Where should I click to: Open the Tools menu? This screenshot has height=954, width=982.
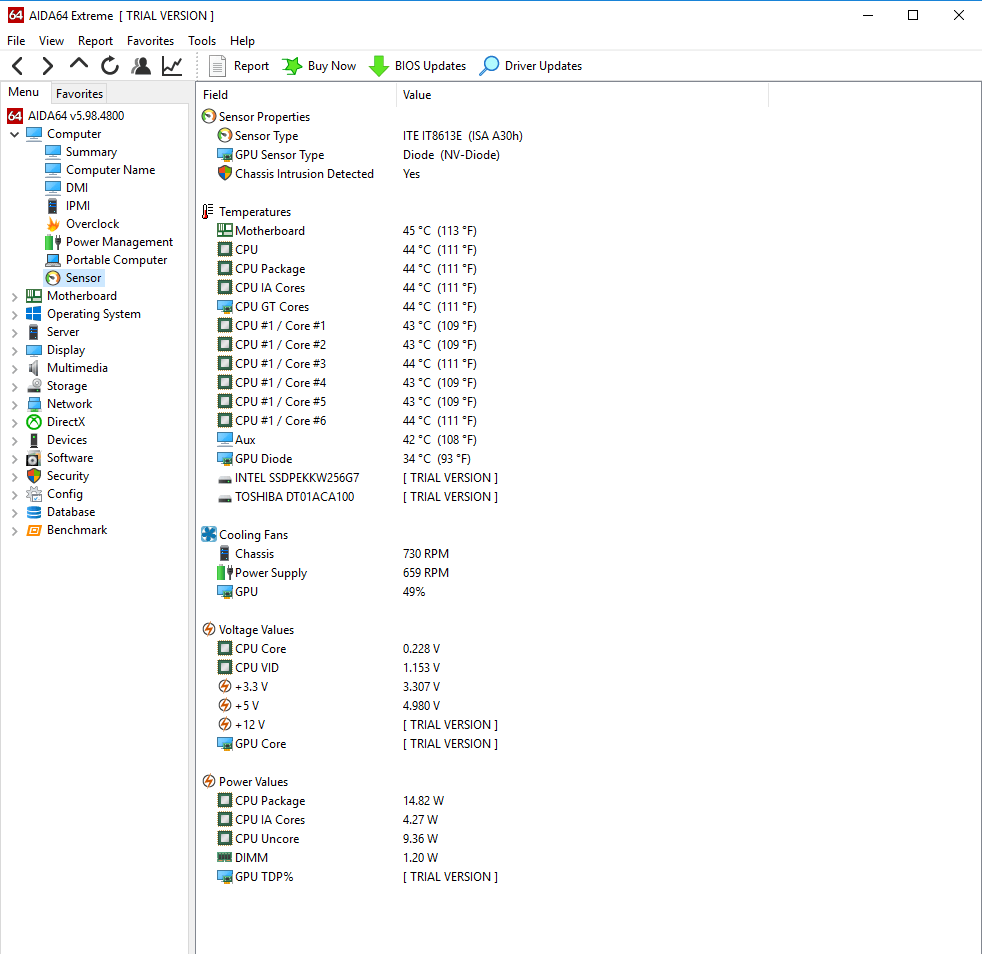[x=202, y=41]
